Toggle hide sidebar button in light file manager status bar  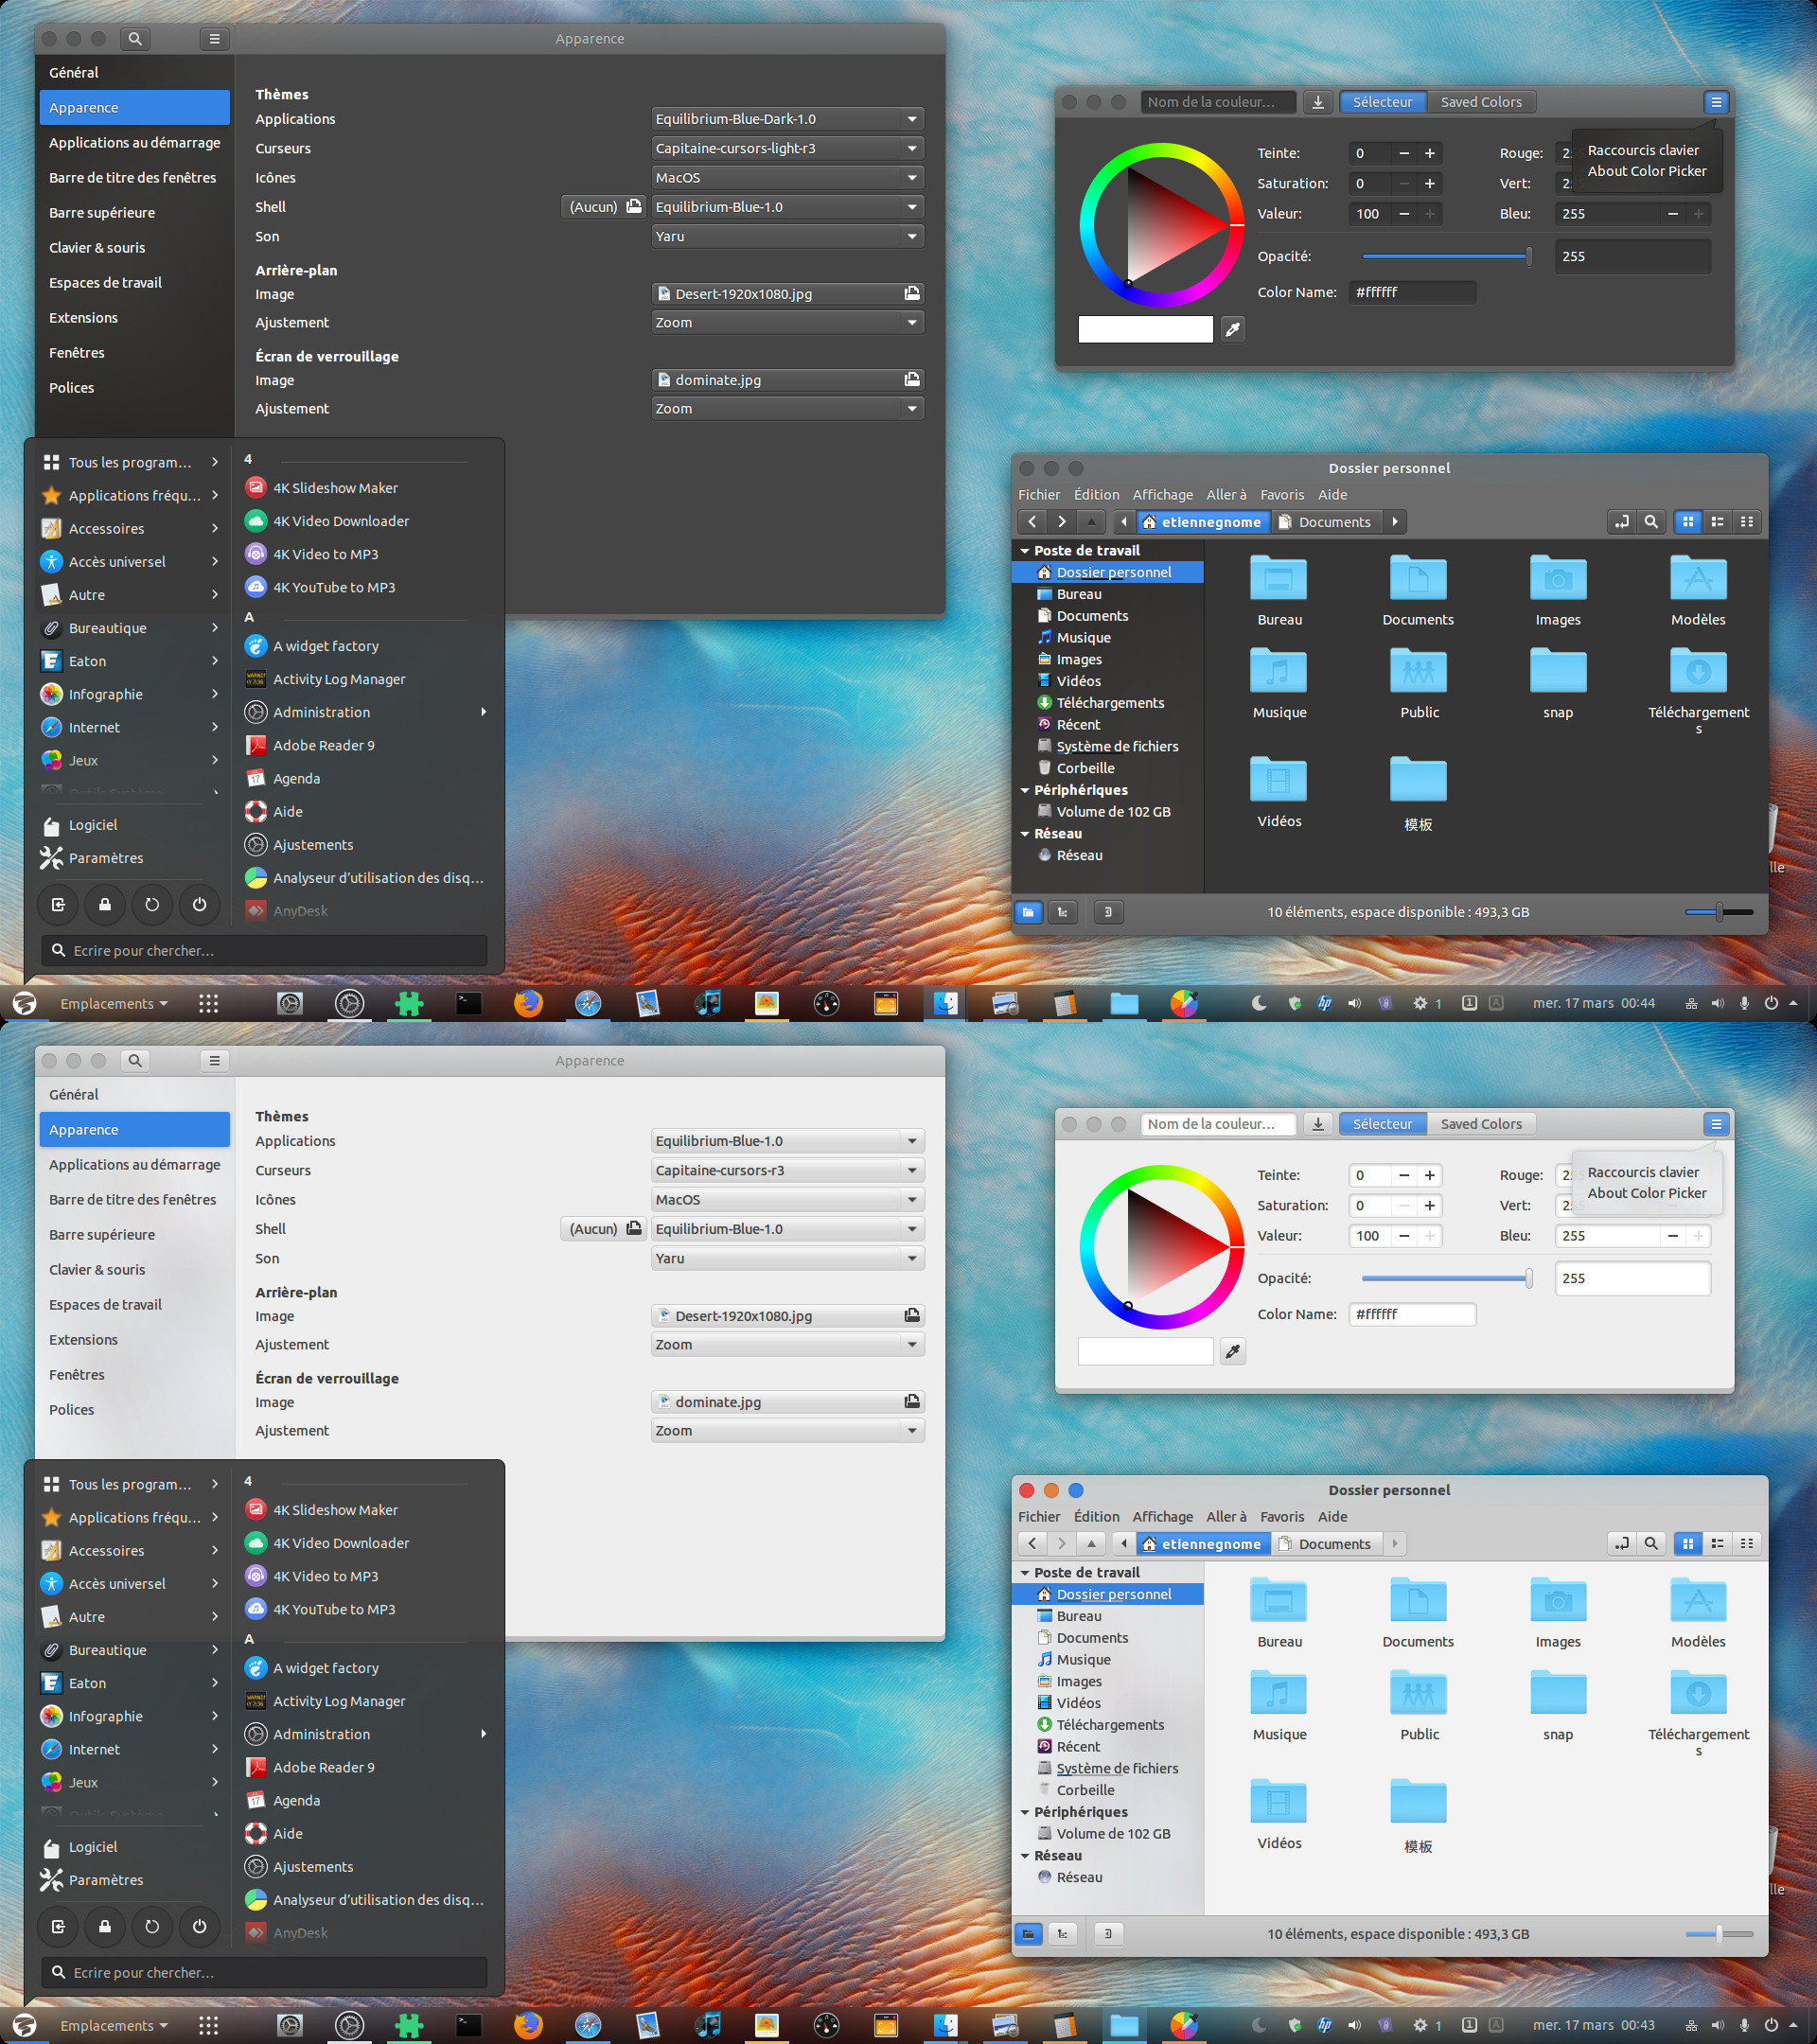tap(1108, 1934)
